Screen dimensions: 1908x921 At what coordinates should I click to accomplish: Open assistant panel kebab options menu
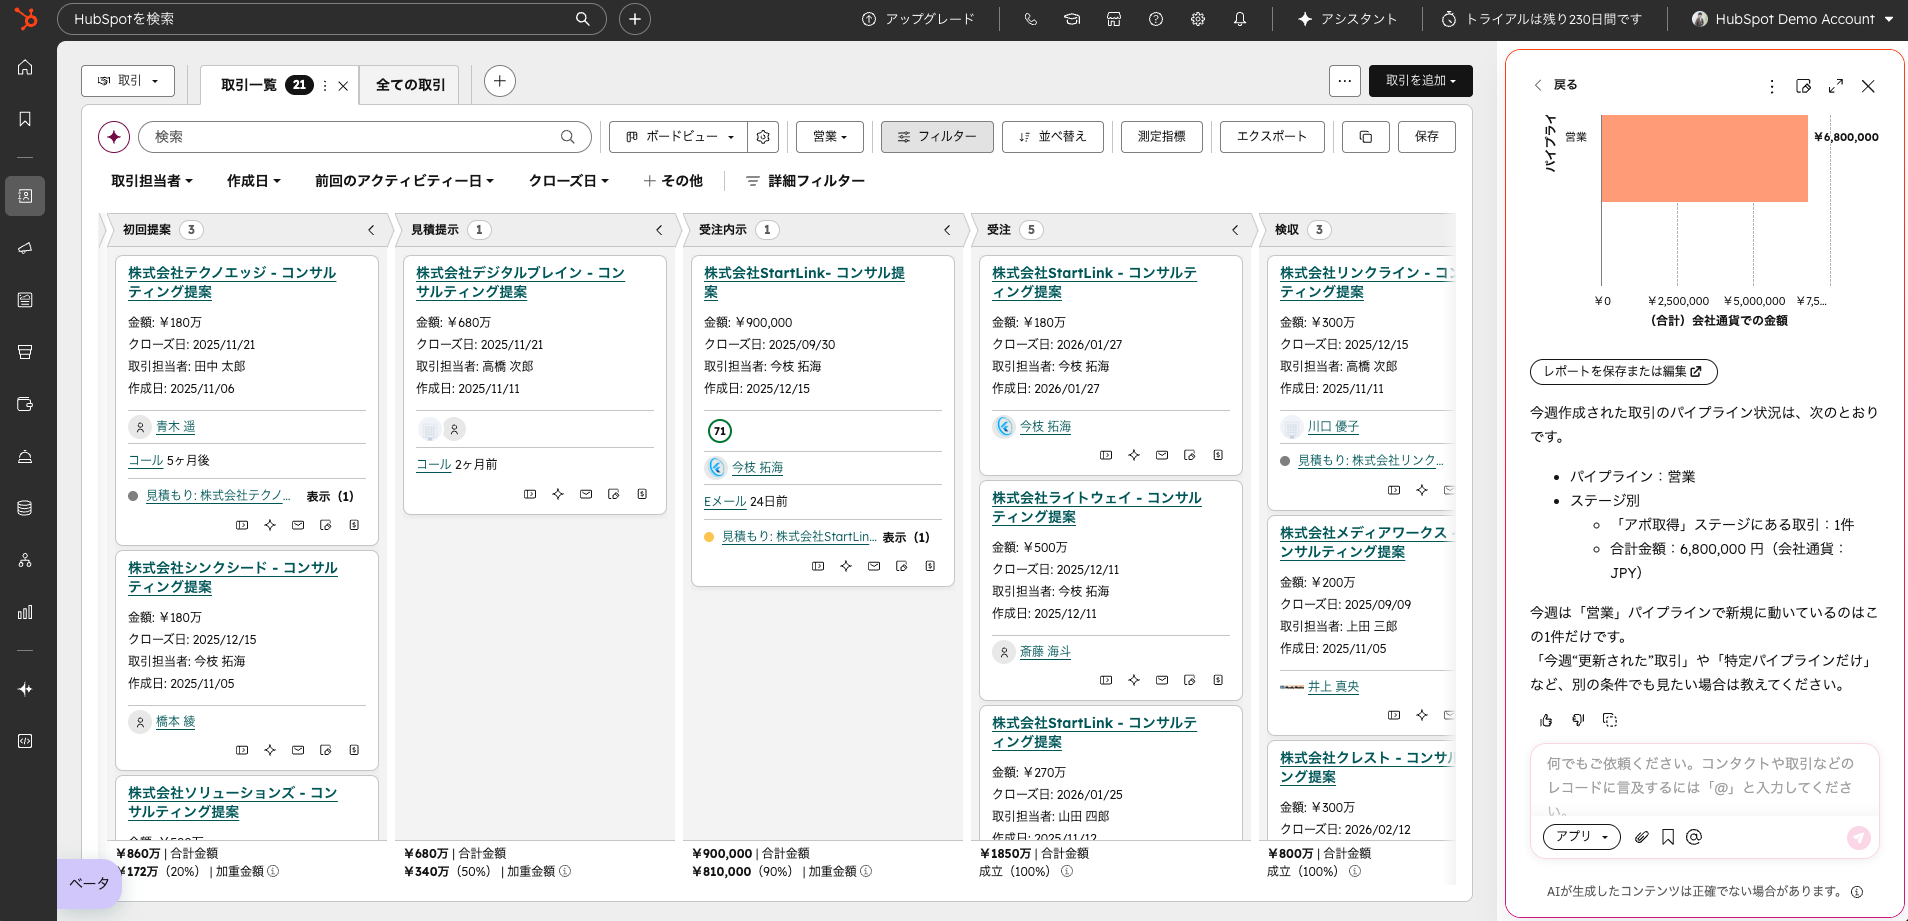coord(1772,86)
